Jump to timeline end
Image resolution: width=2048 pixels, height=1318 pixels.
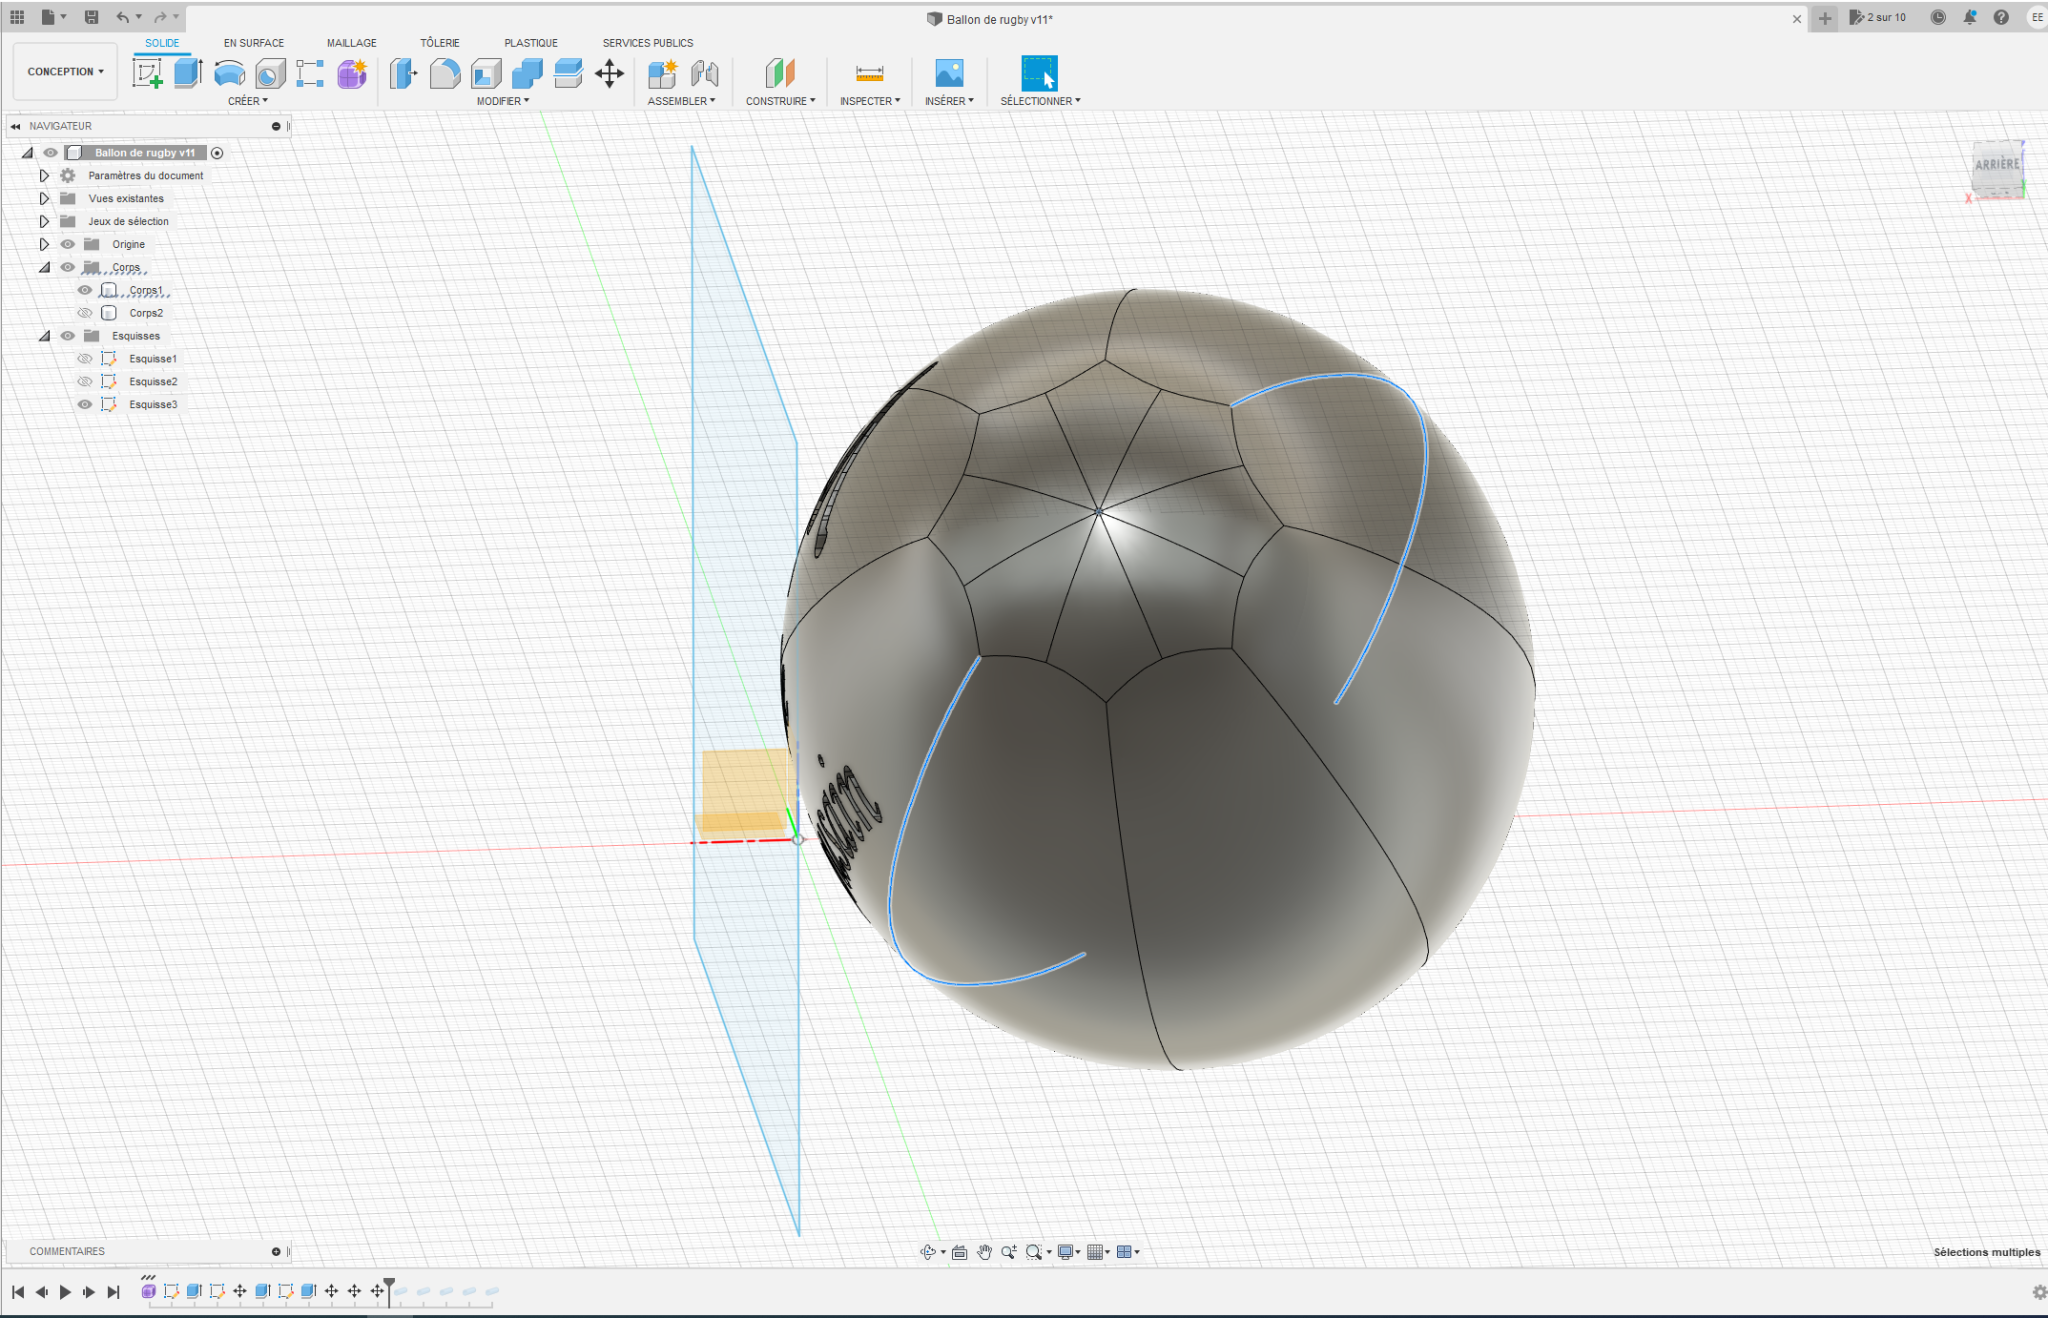[x=113, y=1292]
